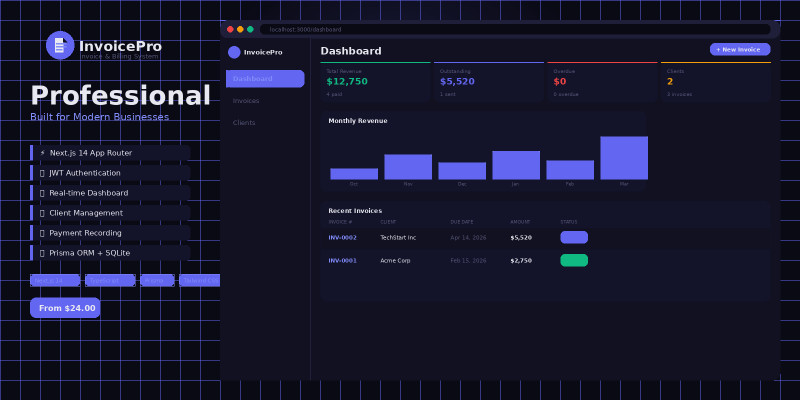Click the InvoicePro document logo icon
Image resolution: width=800 pixels, height=400 pixels.
(x=60, y=45)
